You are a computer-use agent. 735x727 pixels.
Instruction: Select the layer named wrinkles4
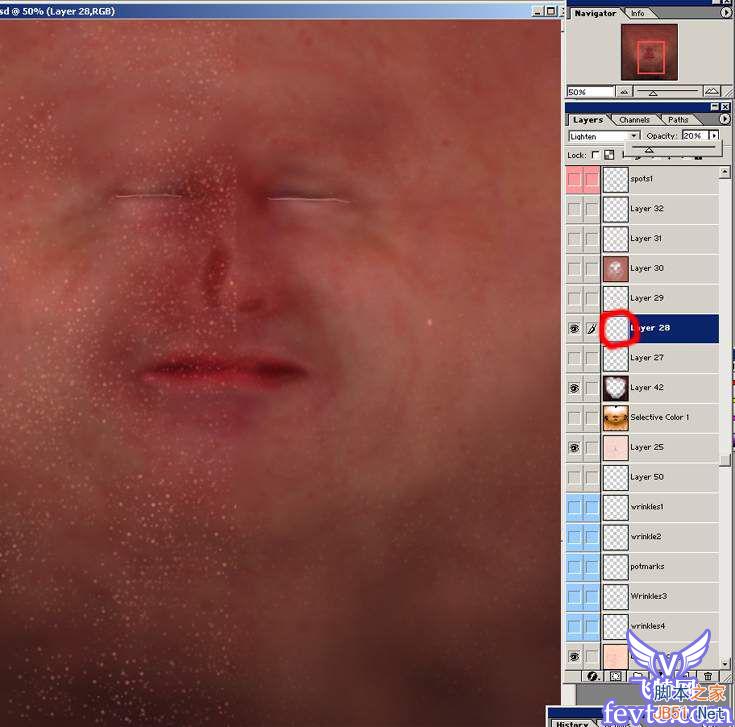click(x=648, y=626)
